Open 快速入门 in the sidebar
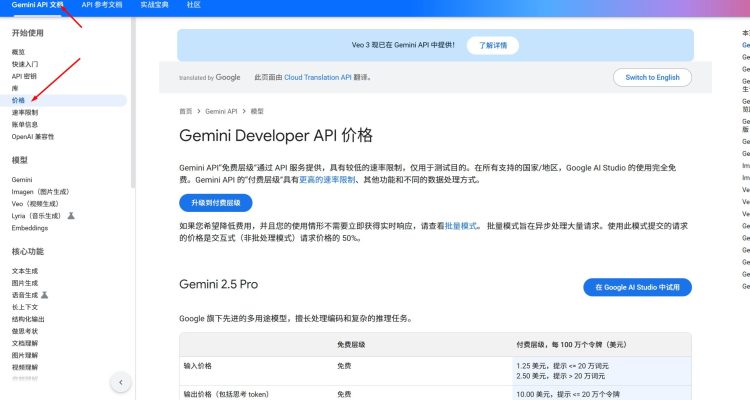The width and height of the screenshot is (750, 400). pos(25,64)
